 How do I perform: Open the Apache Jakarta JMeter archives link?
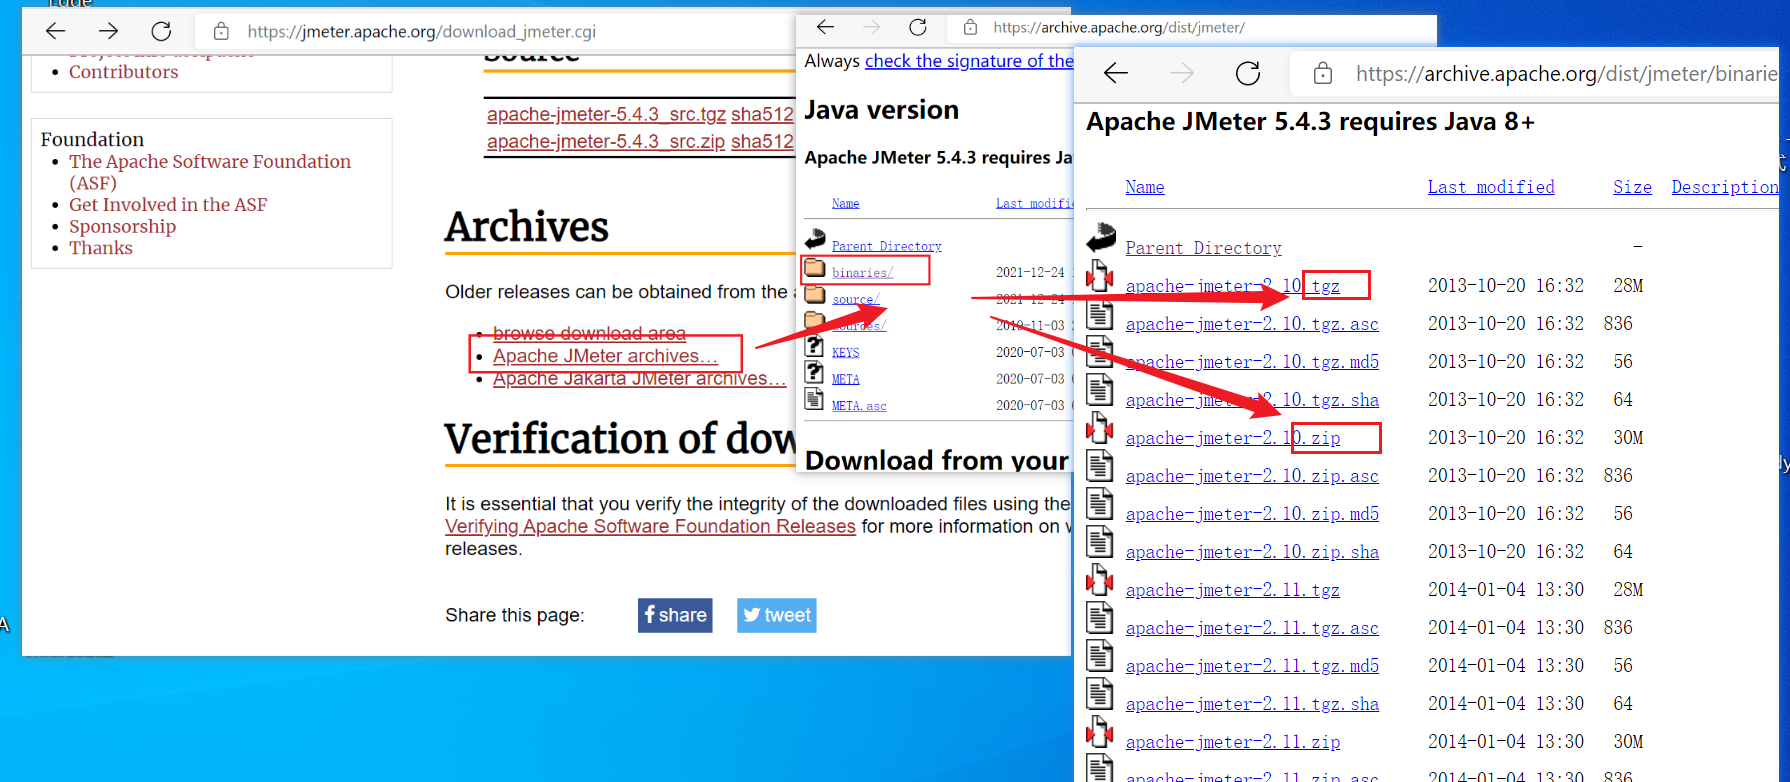click(x=639, y=379)
